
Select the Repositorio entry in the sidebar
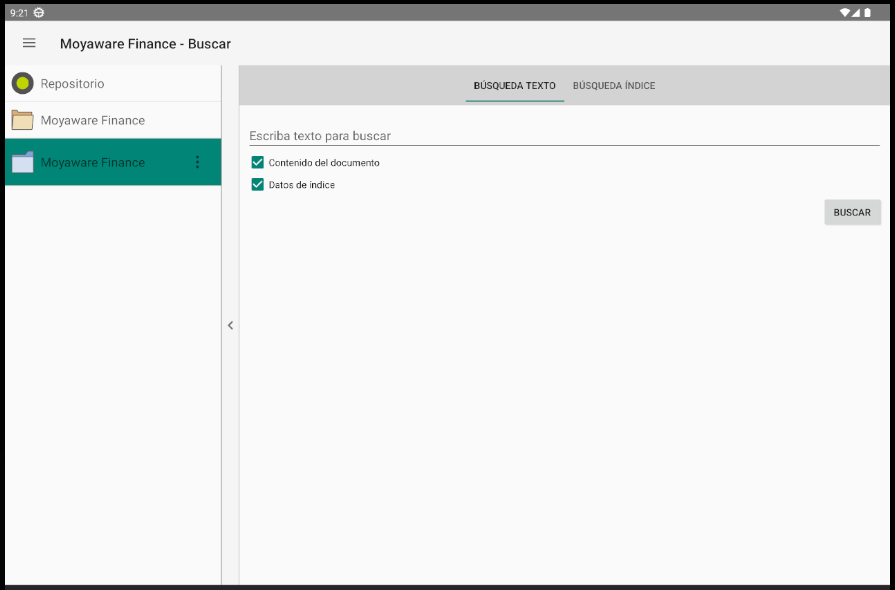click(113, 83)
